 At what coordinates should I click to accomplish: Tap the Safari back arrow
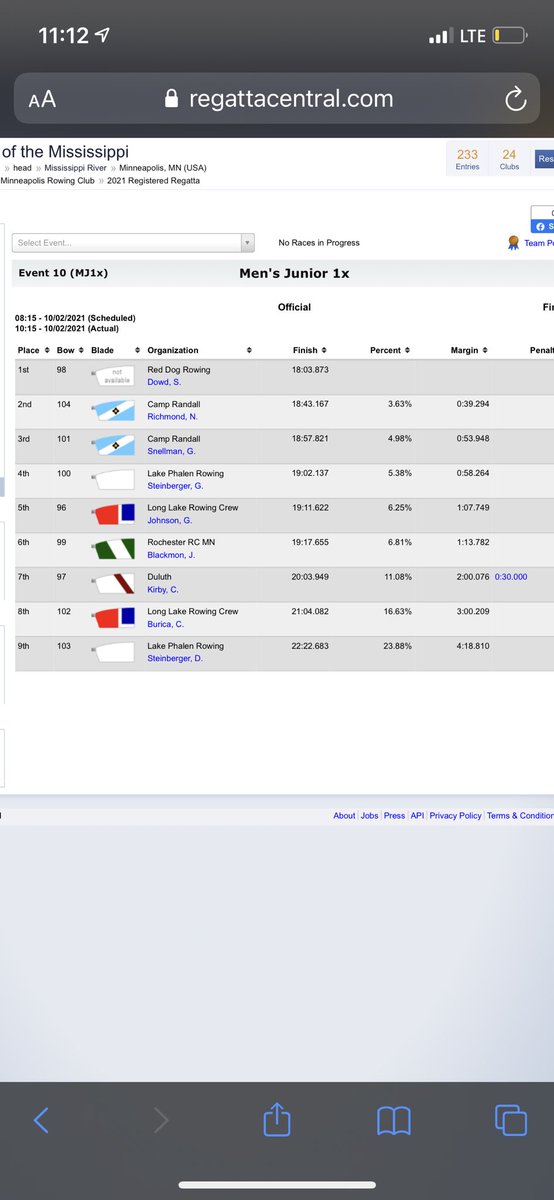(x=41, y=1120)
